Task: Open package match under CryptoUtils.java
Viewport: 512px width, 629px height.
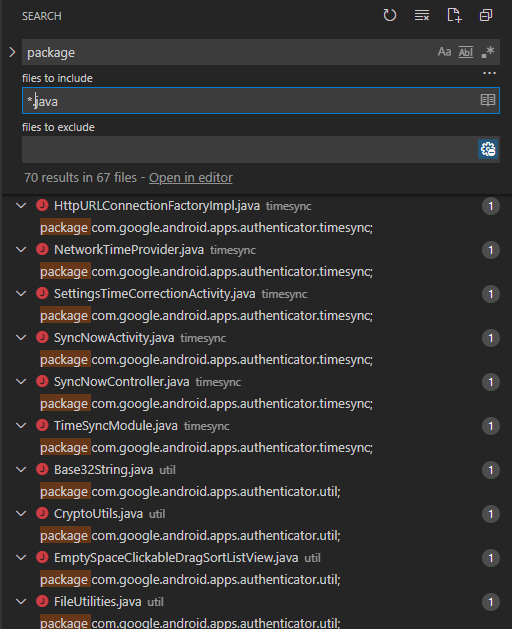Action: 190,536
